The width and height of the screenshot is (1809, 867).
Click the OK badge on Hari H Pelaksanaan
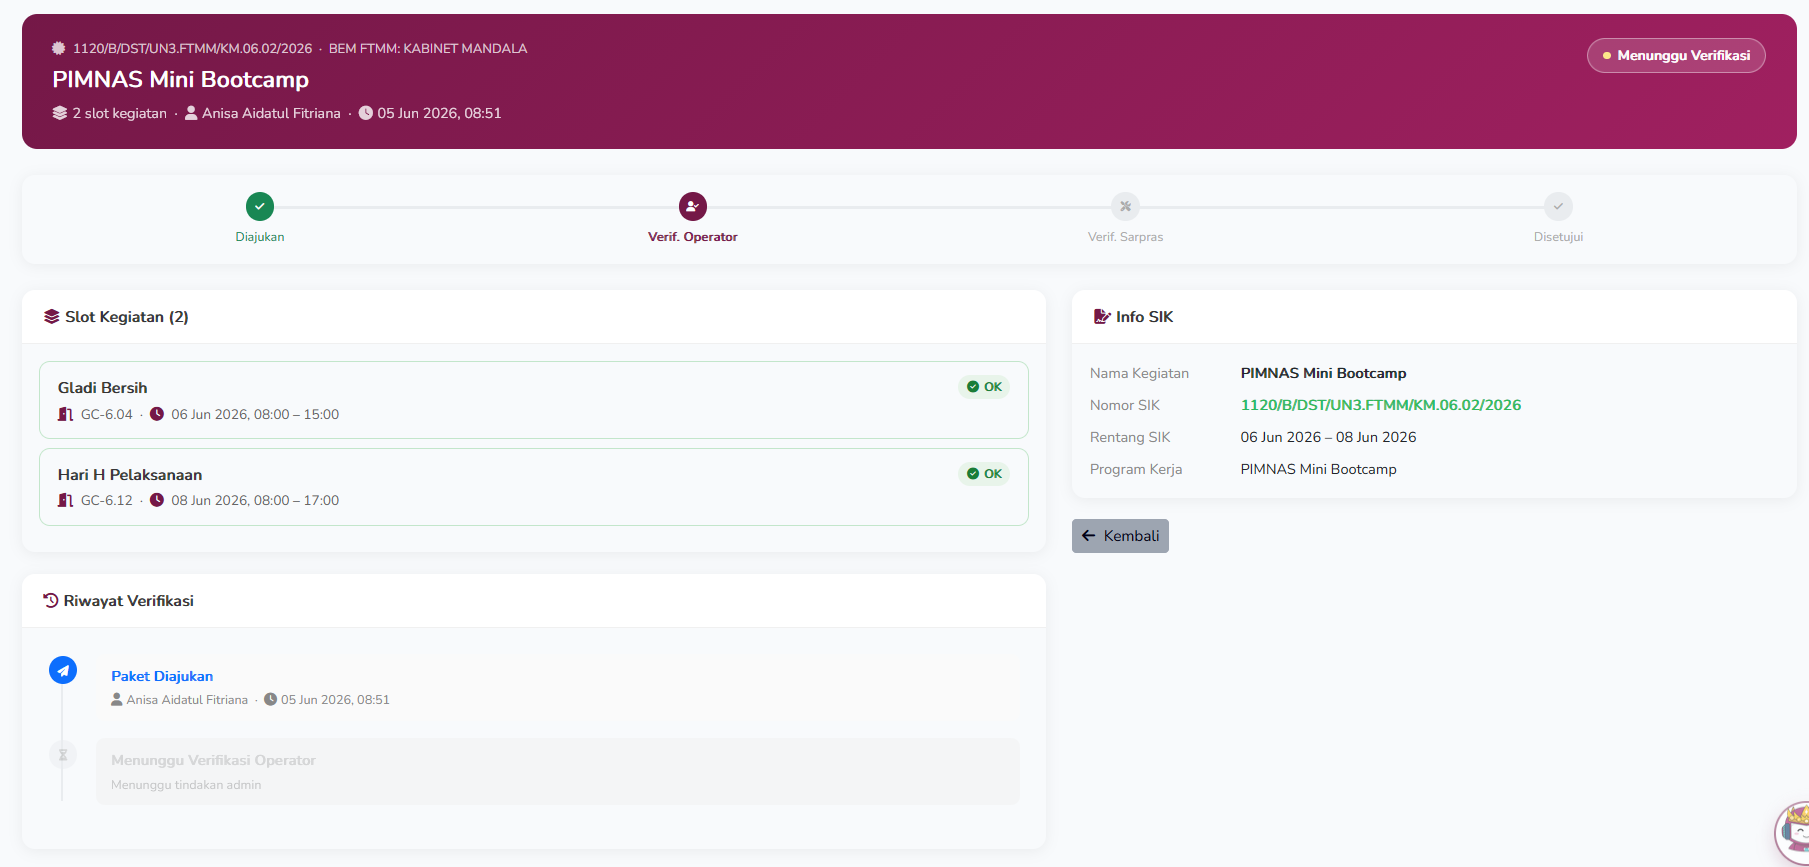984,474
